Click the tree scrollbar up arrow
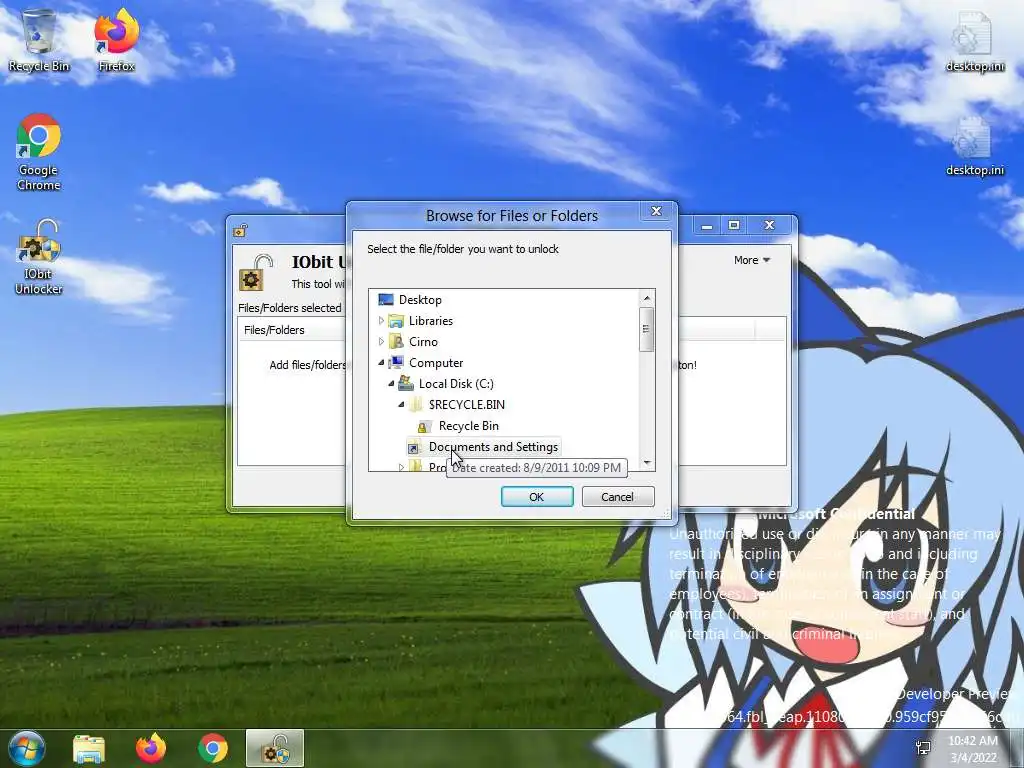 coord(647,298)
